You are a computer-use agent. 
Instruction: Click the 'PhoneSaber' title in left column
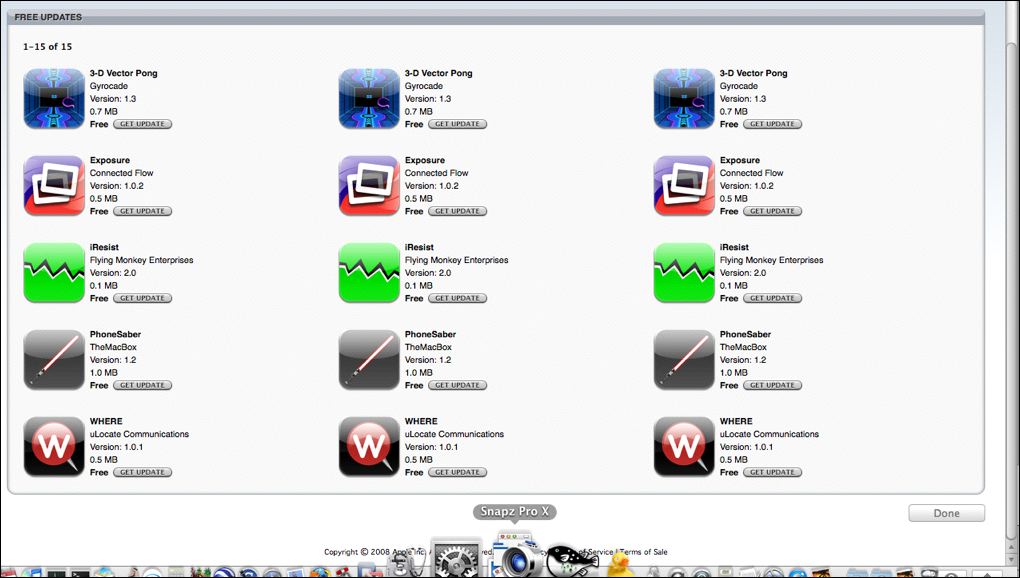click(115, 334)
